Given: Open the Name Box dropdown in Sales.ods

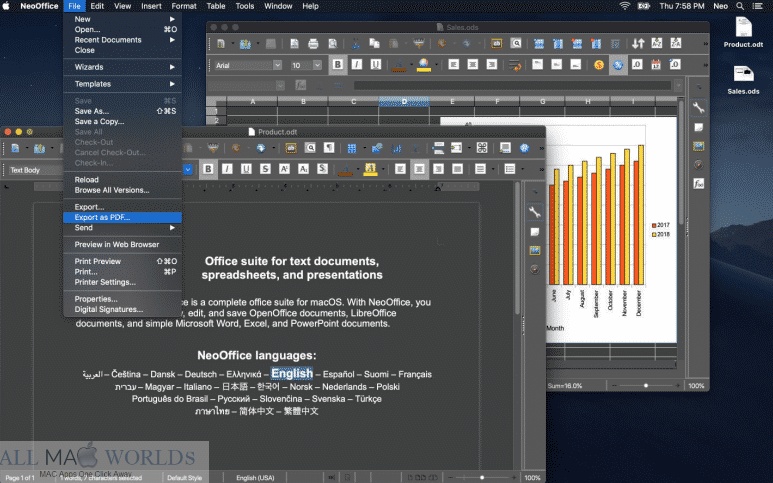Looking at the screenshot, I should click(280, 86).
